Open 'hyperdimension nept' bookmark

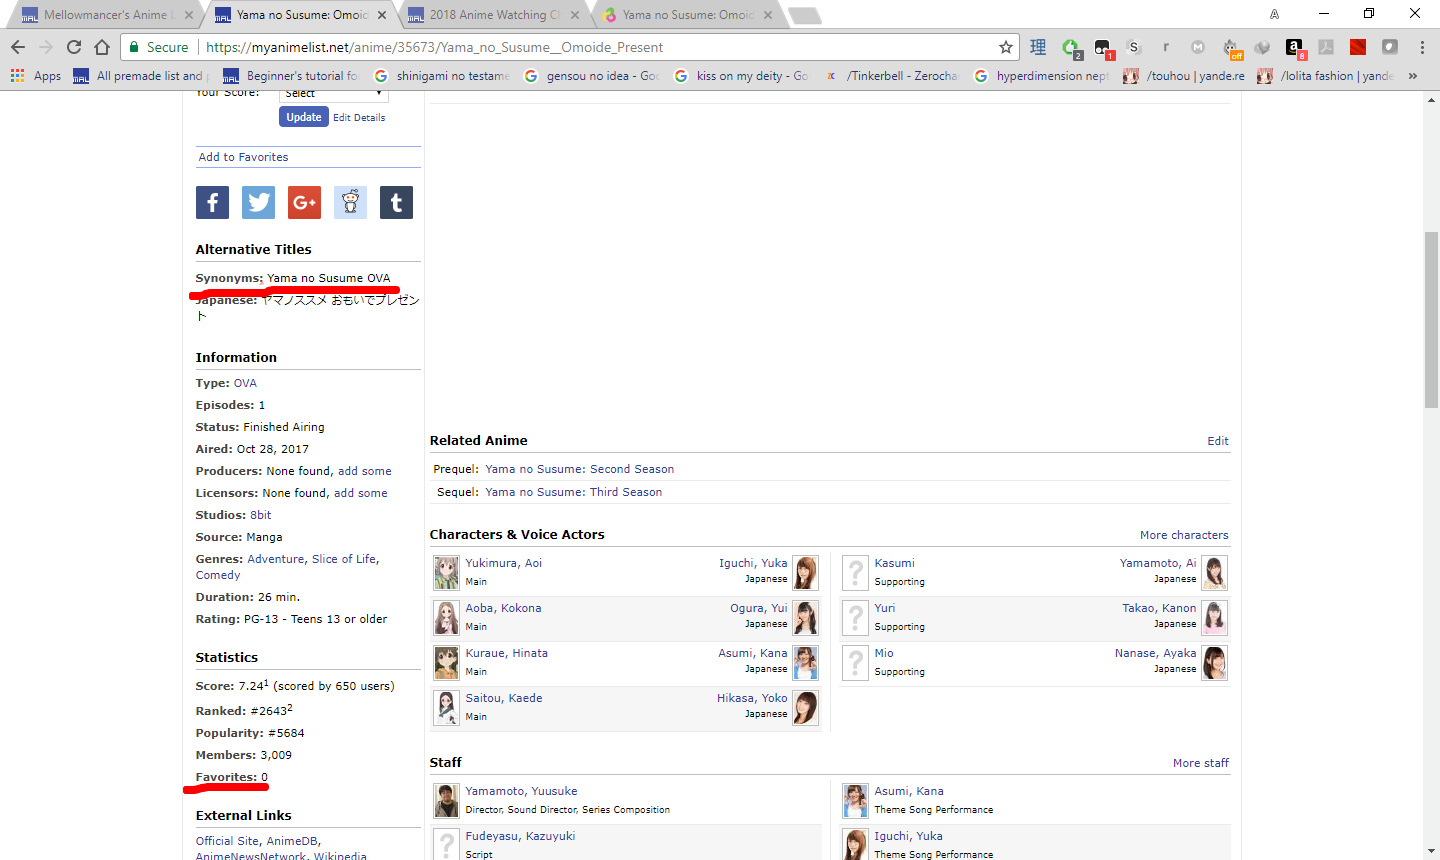(x=1041, y=76)
